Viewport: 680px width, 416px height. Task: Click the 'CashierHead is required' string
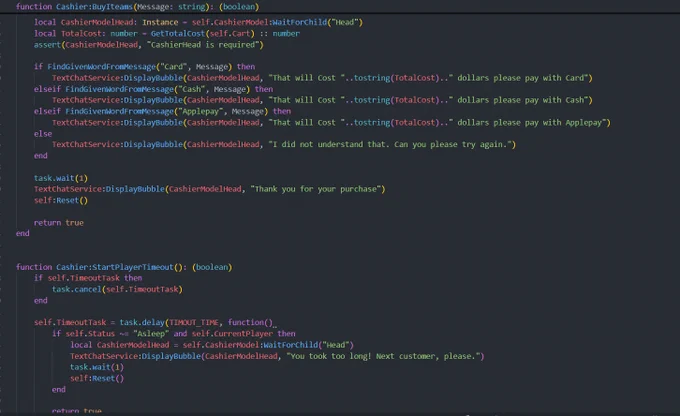point(203,45)
